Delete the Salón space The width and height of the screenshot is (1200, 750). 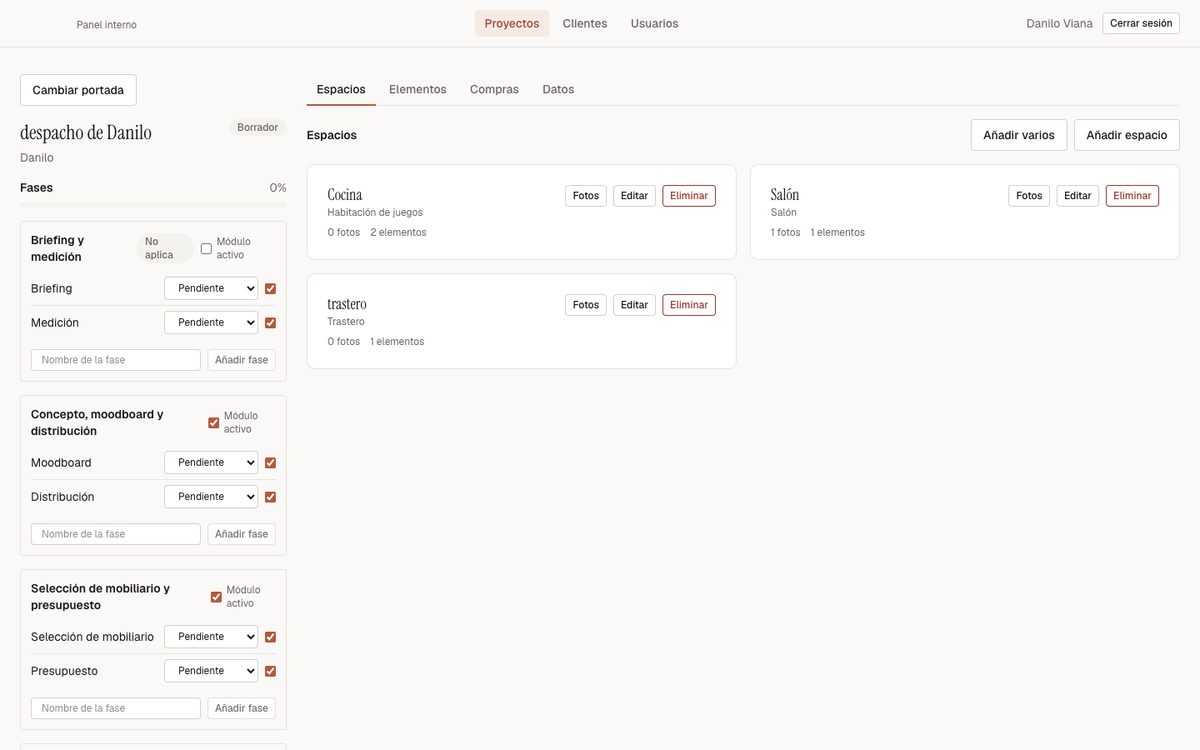[x=1132, y=196]
